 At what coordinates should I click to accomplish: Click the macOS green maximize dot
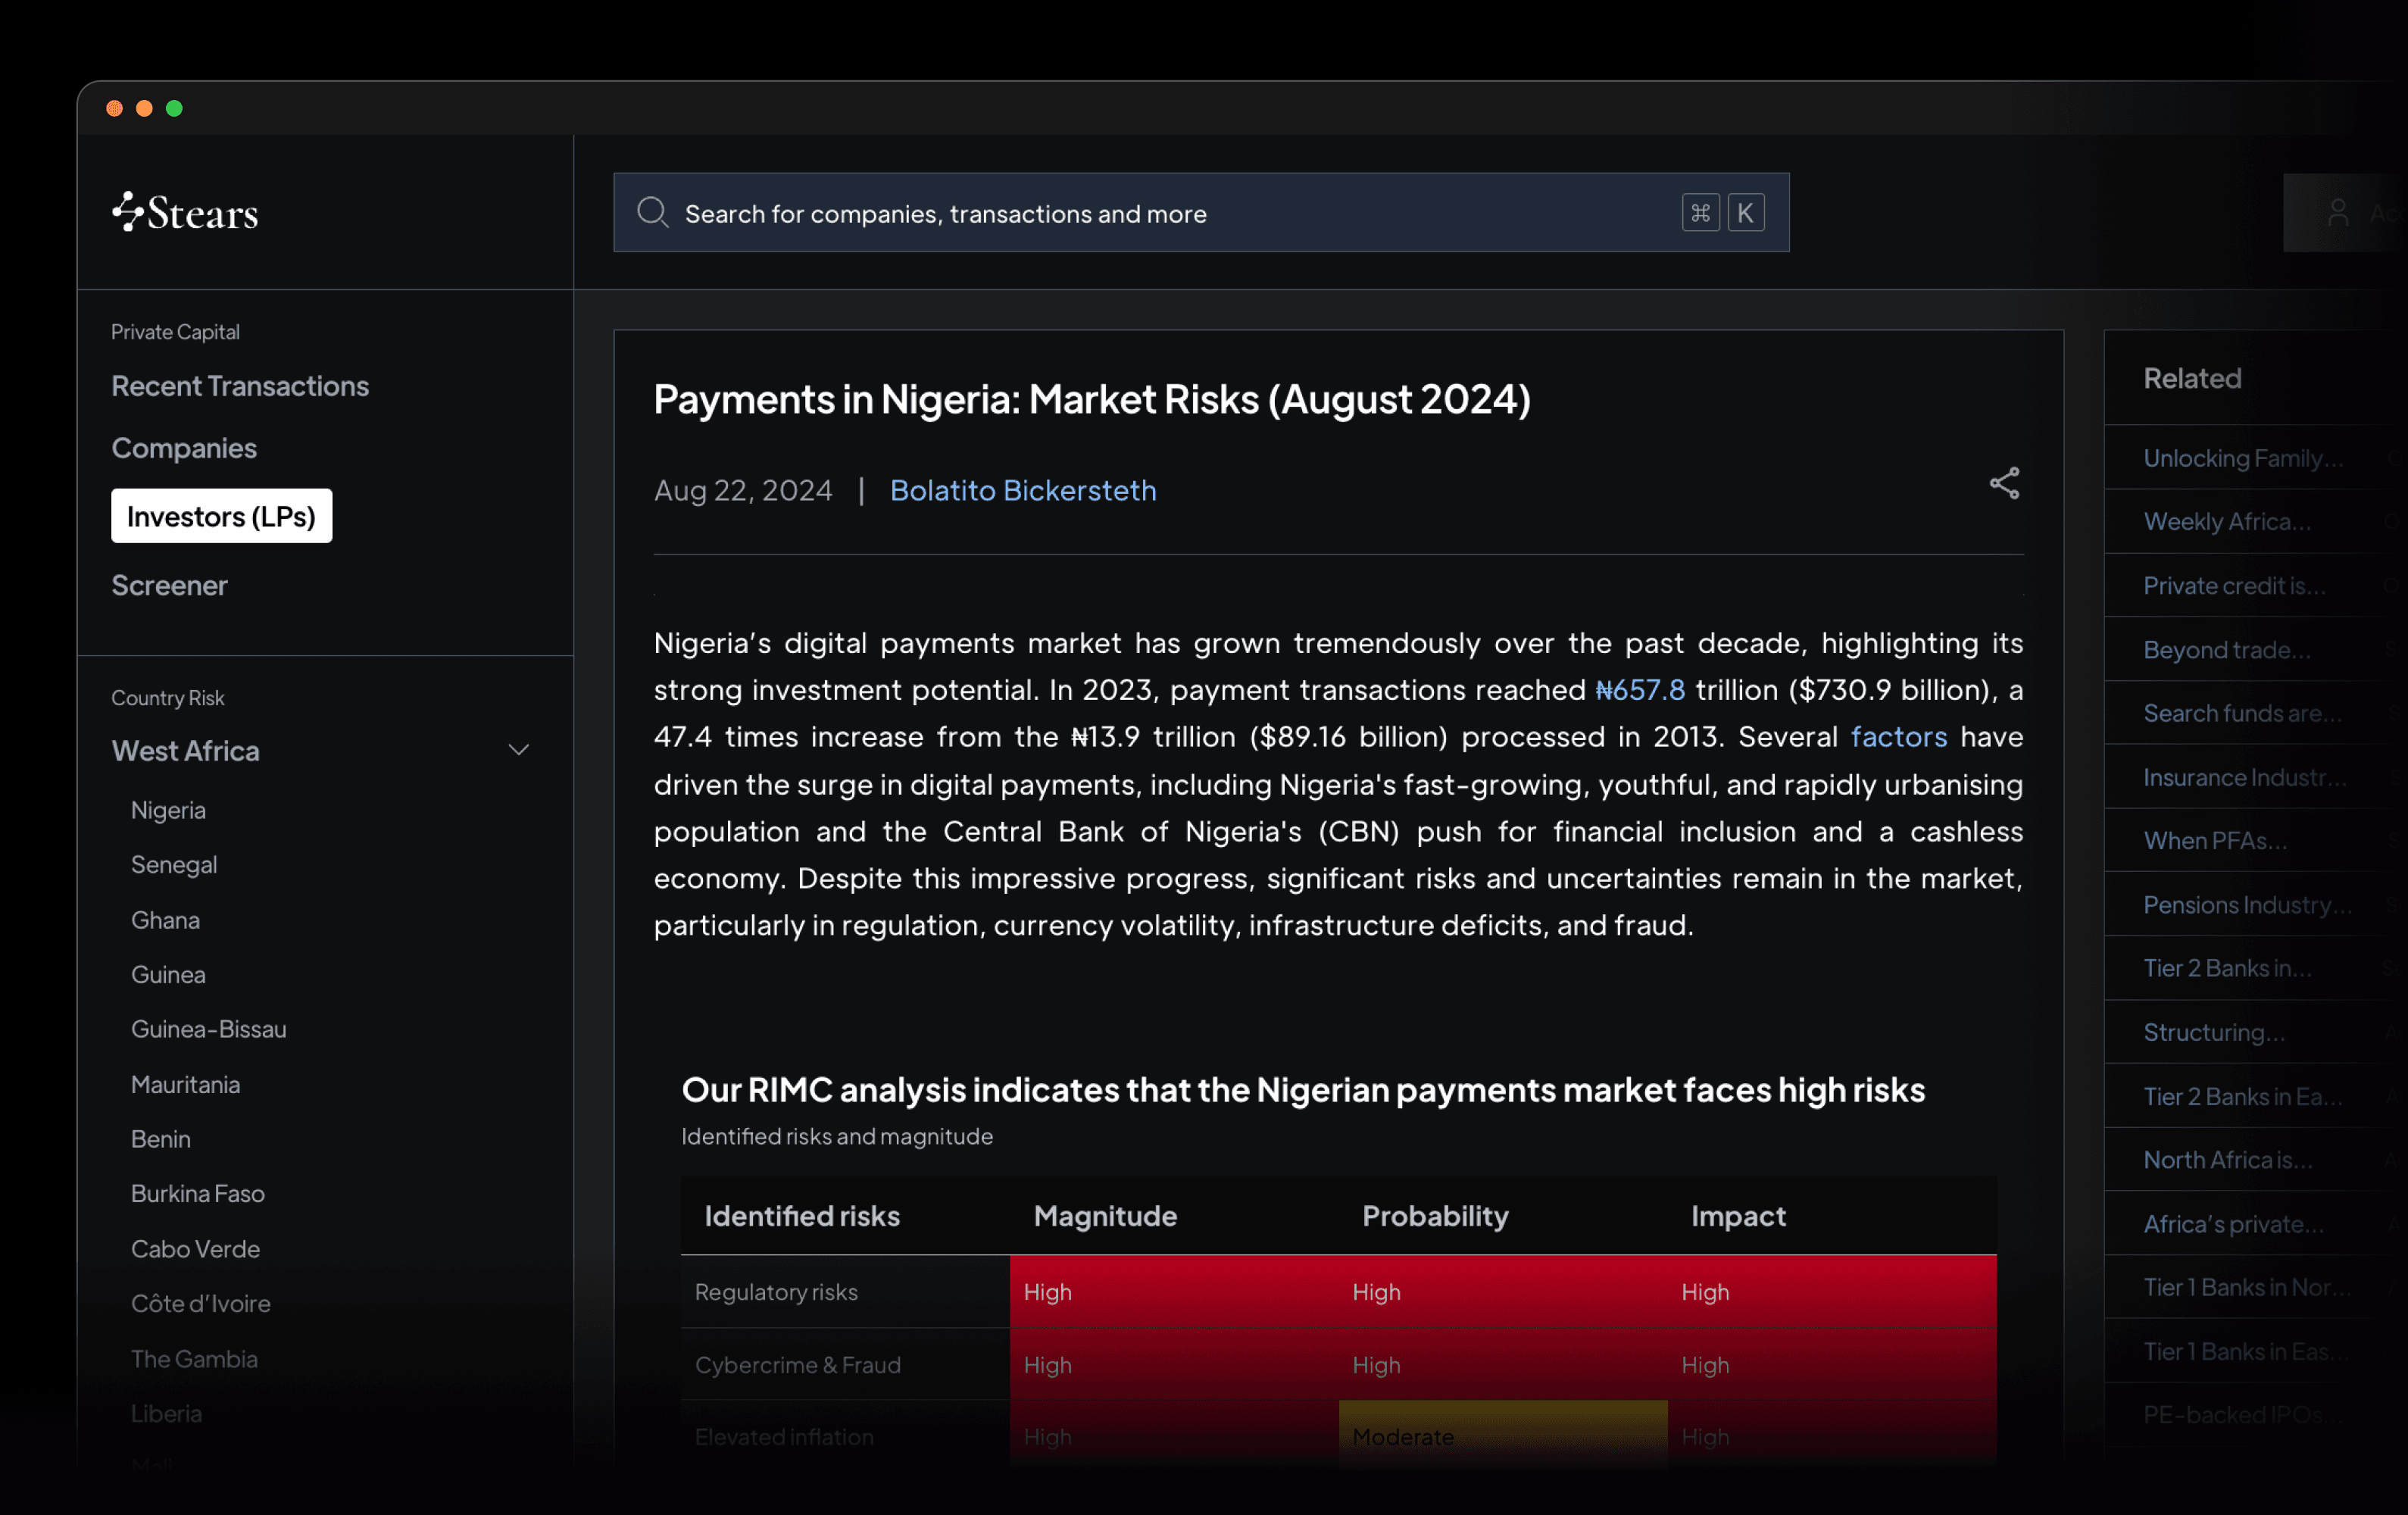pos(174,108)
